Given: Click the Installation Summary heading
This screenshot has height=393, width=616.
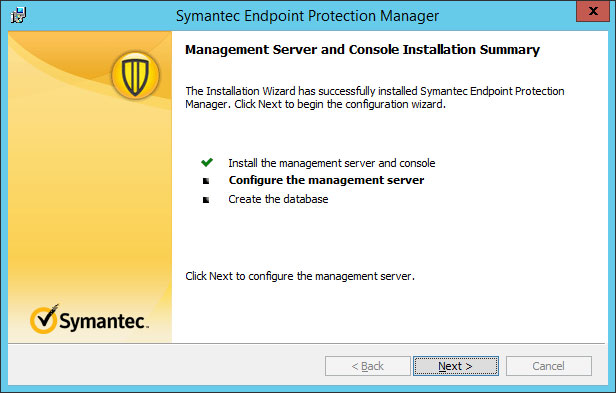Looking at the screenshot, I should coord(362,50).
